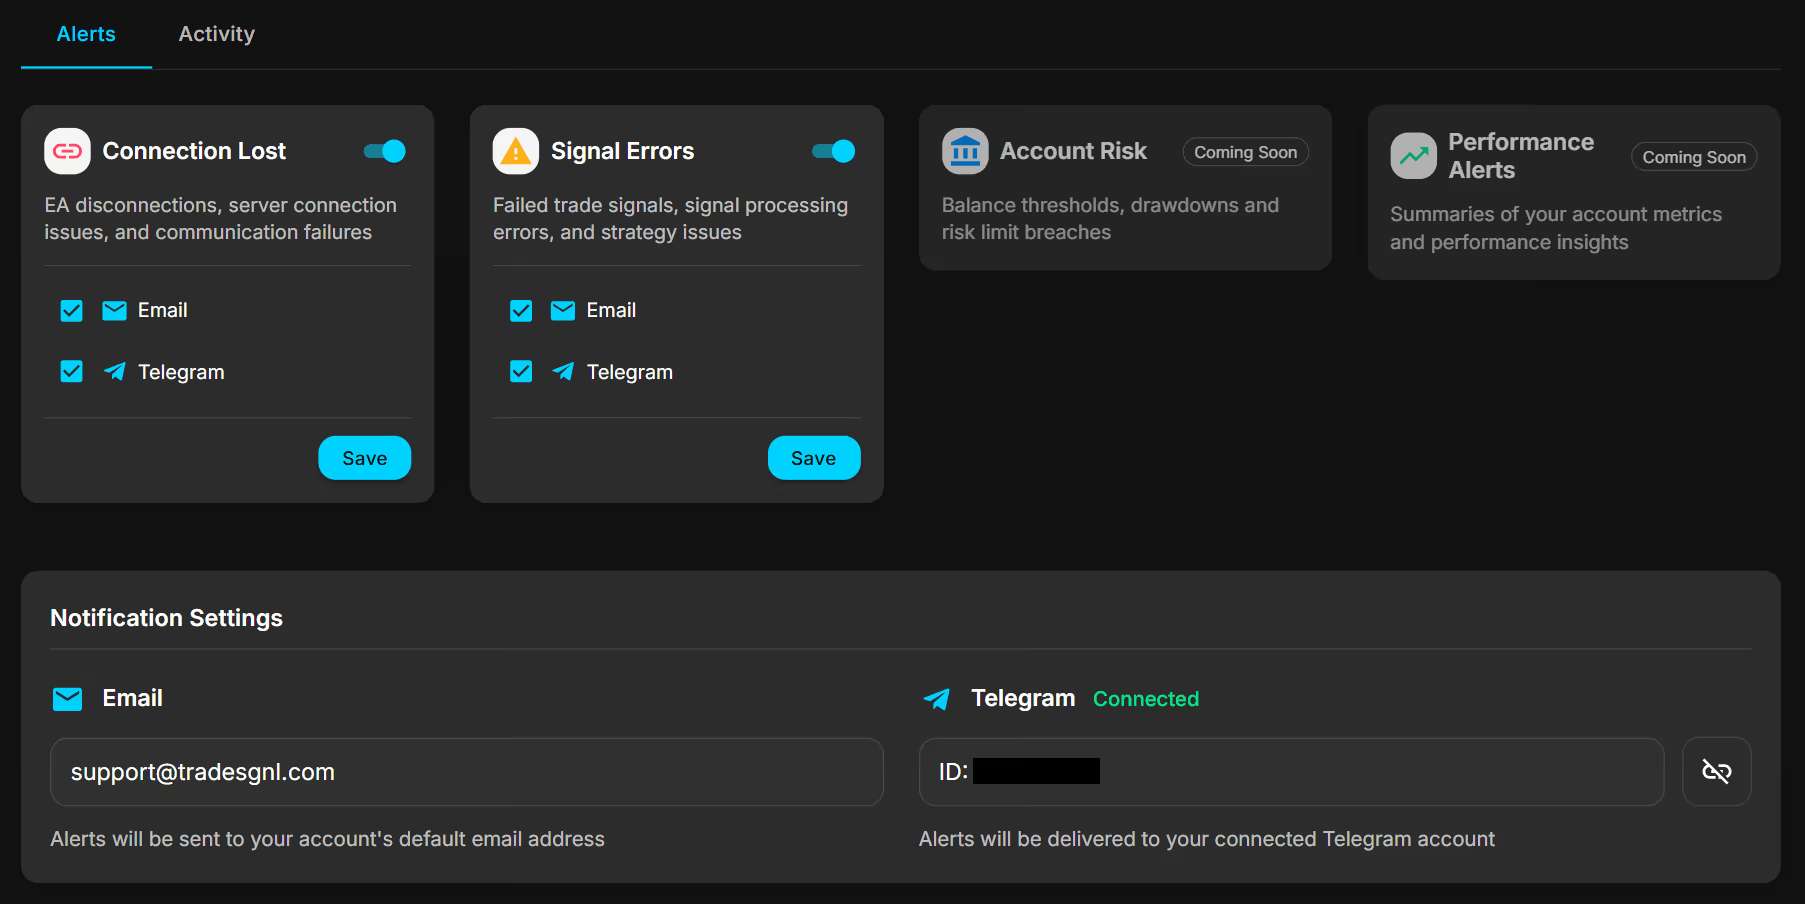This screenshot has height=904, width=1805.
Task: Click the unlink Telegram account icon button
Action: point(1716,771)
